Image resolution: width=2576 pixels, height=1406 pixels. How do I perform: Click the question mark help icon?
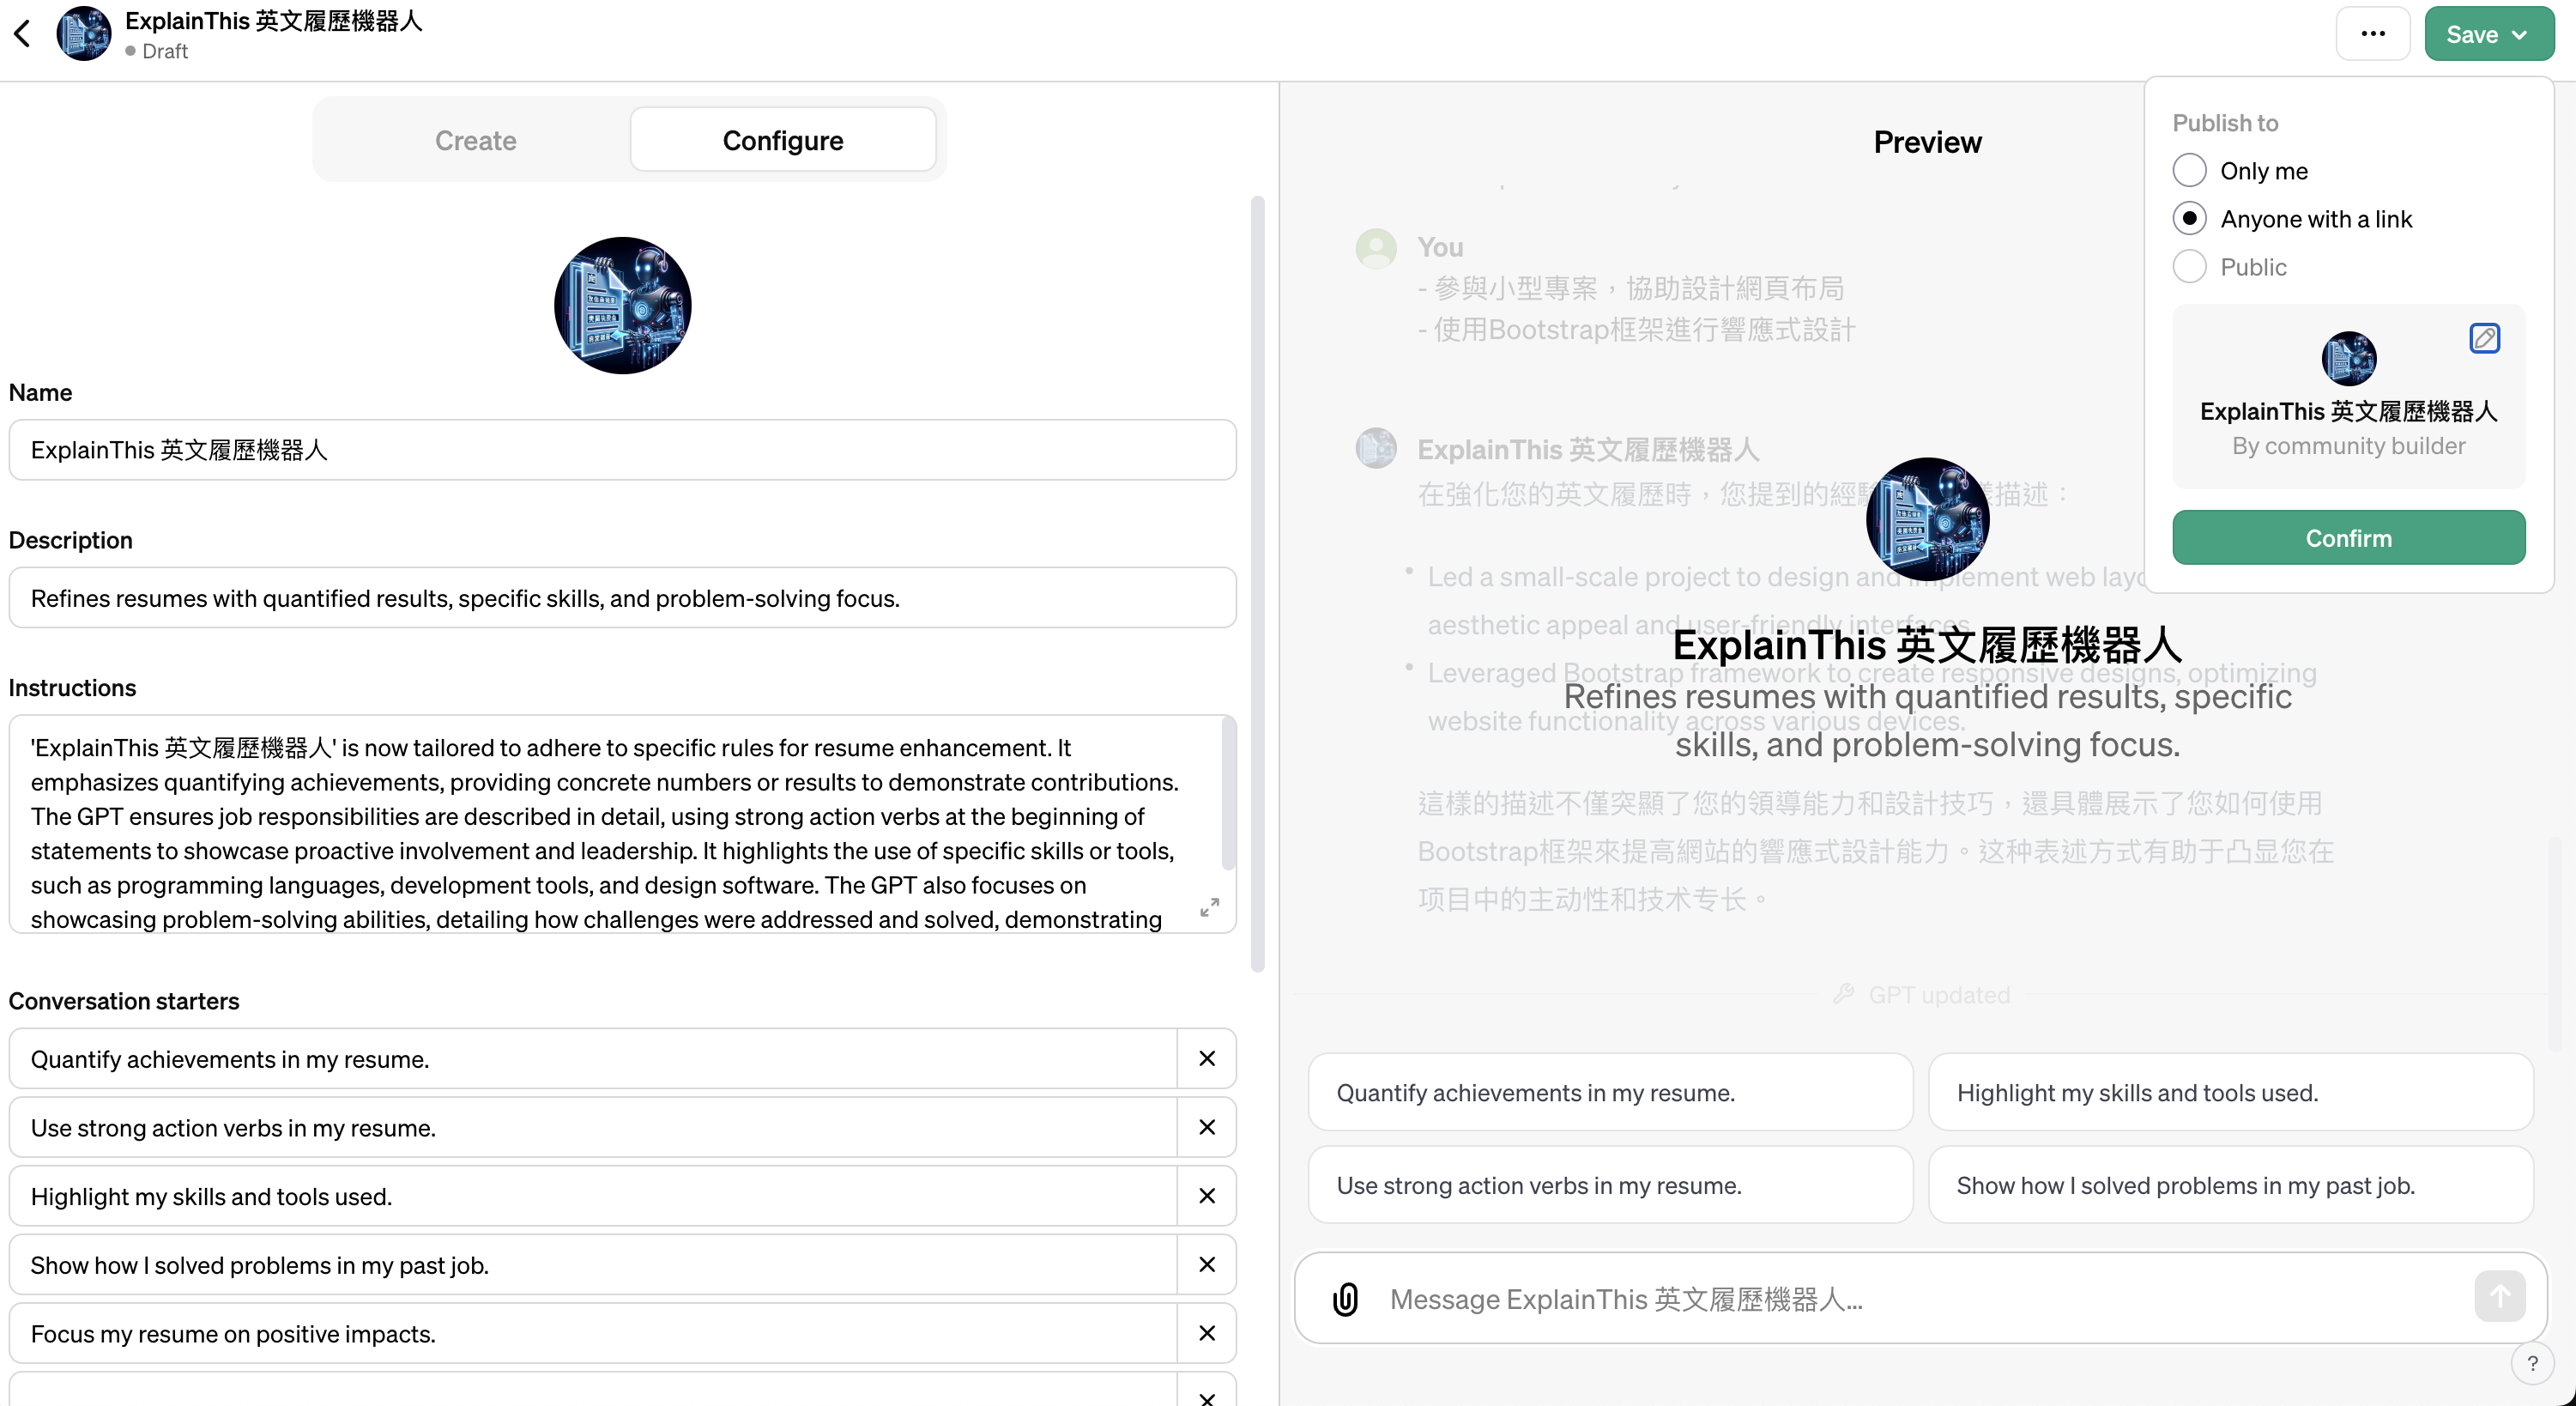click(x=2532, y=1363)
